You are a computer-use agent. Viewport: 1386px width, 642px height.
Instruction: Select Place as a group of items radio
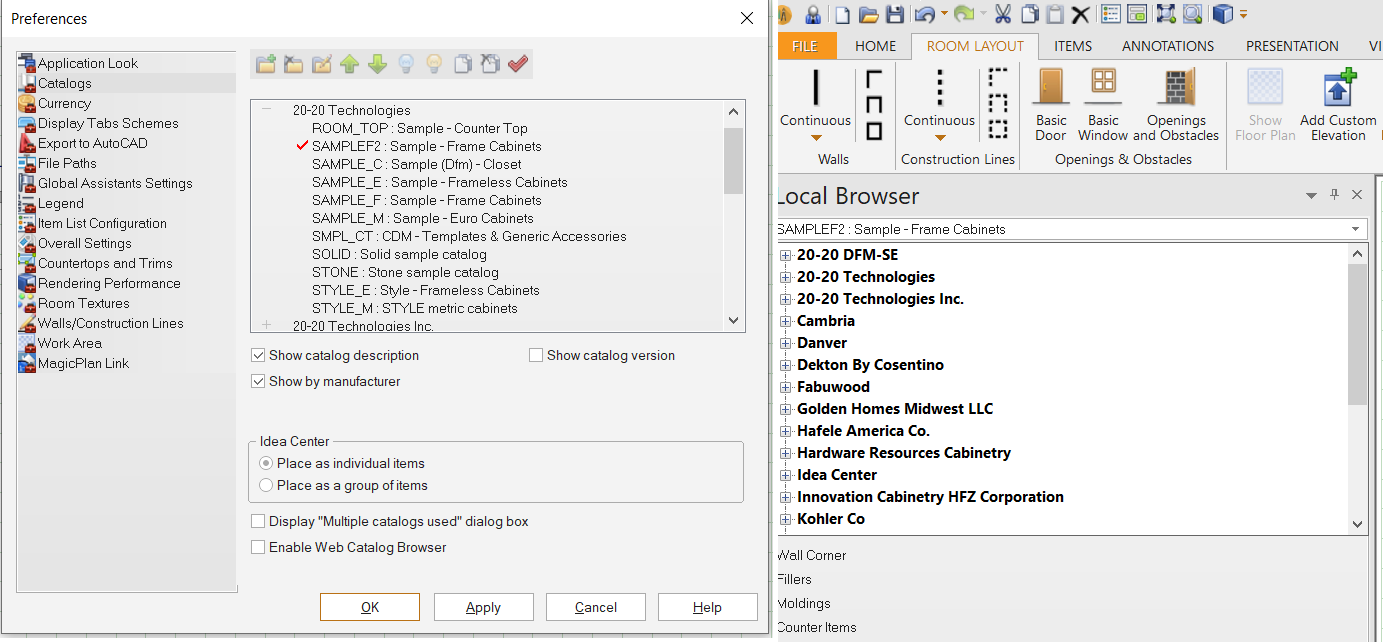266,486
